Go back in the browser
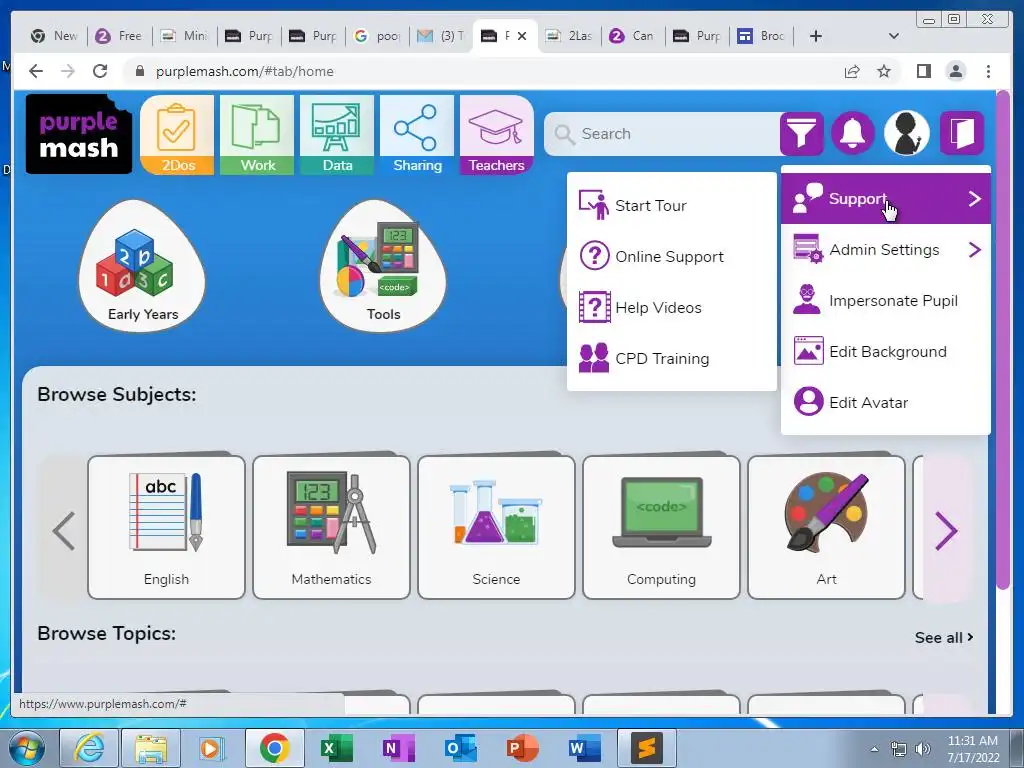 pos(36,71)
